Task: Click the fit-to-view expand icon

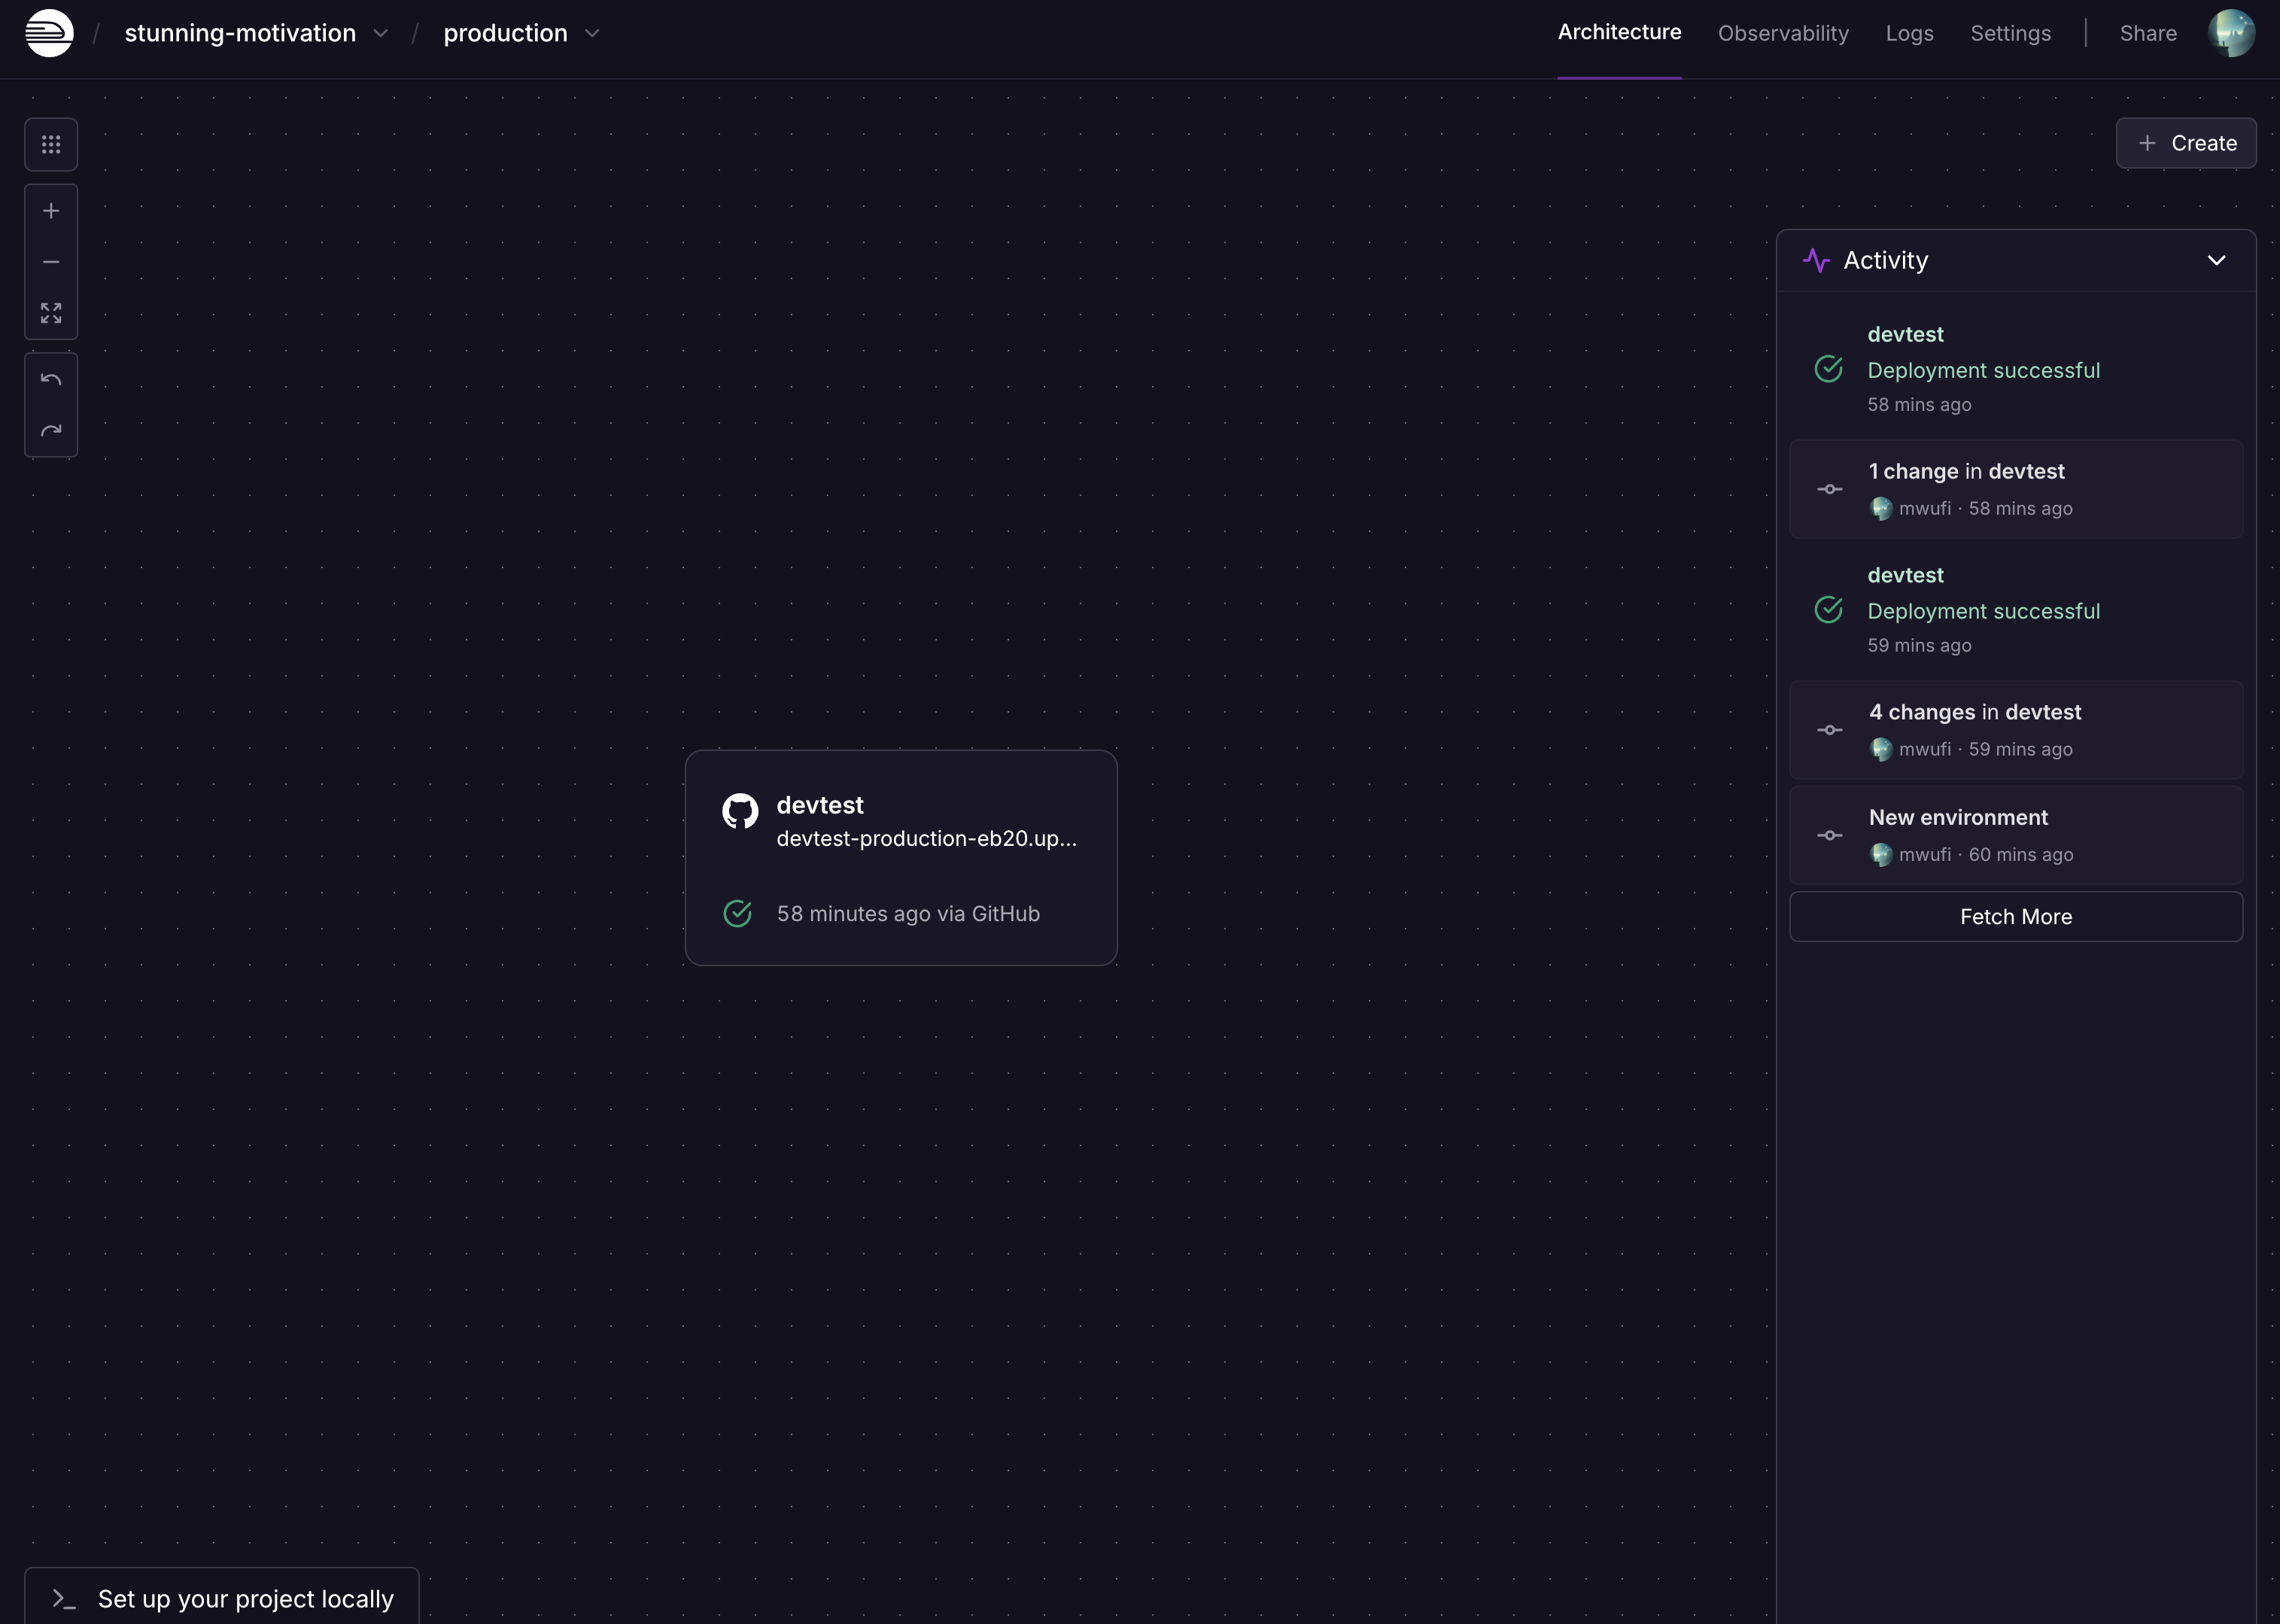Action: [51, 313]
